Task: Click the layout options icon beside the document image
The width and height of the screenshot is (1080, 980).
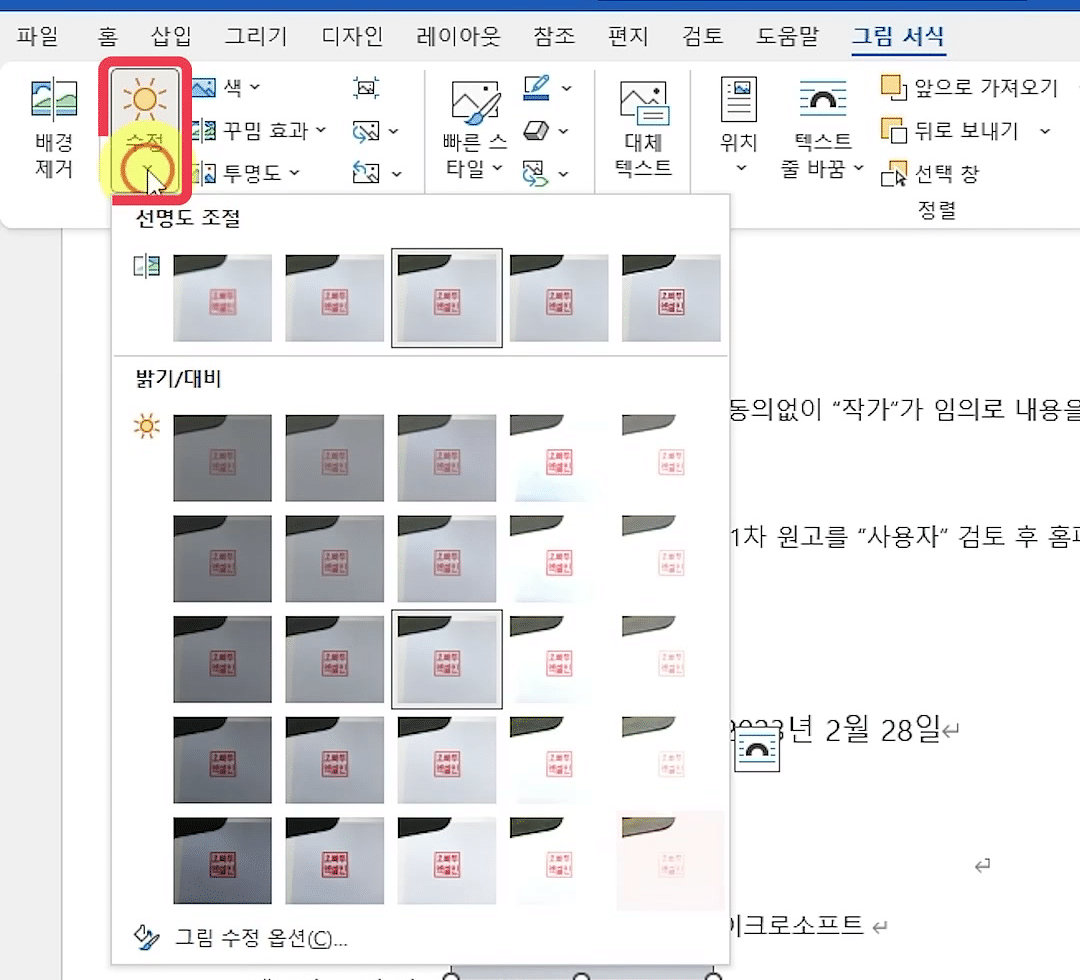Action: coord(757,751)
